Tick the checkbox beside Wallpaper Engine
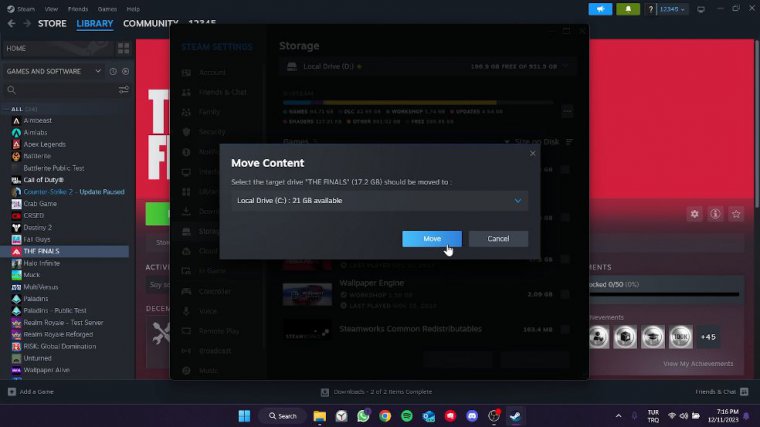 click(565, 294)
